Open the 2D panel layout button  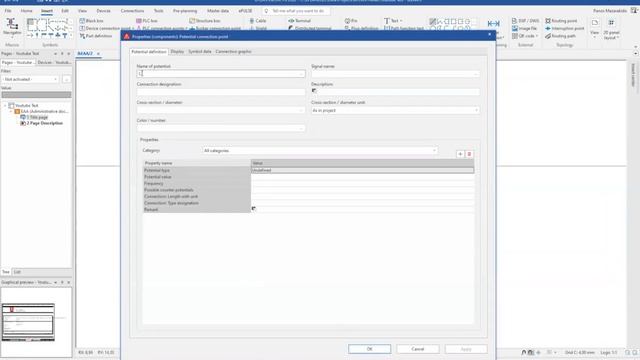(611, 29)
